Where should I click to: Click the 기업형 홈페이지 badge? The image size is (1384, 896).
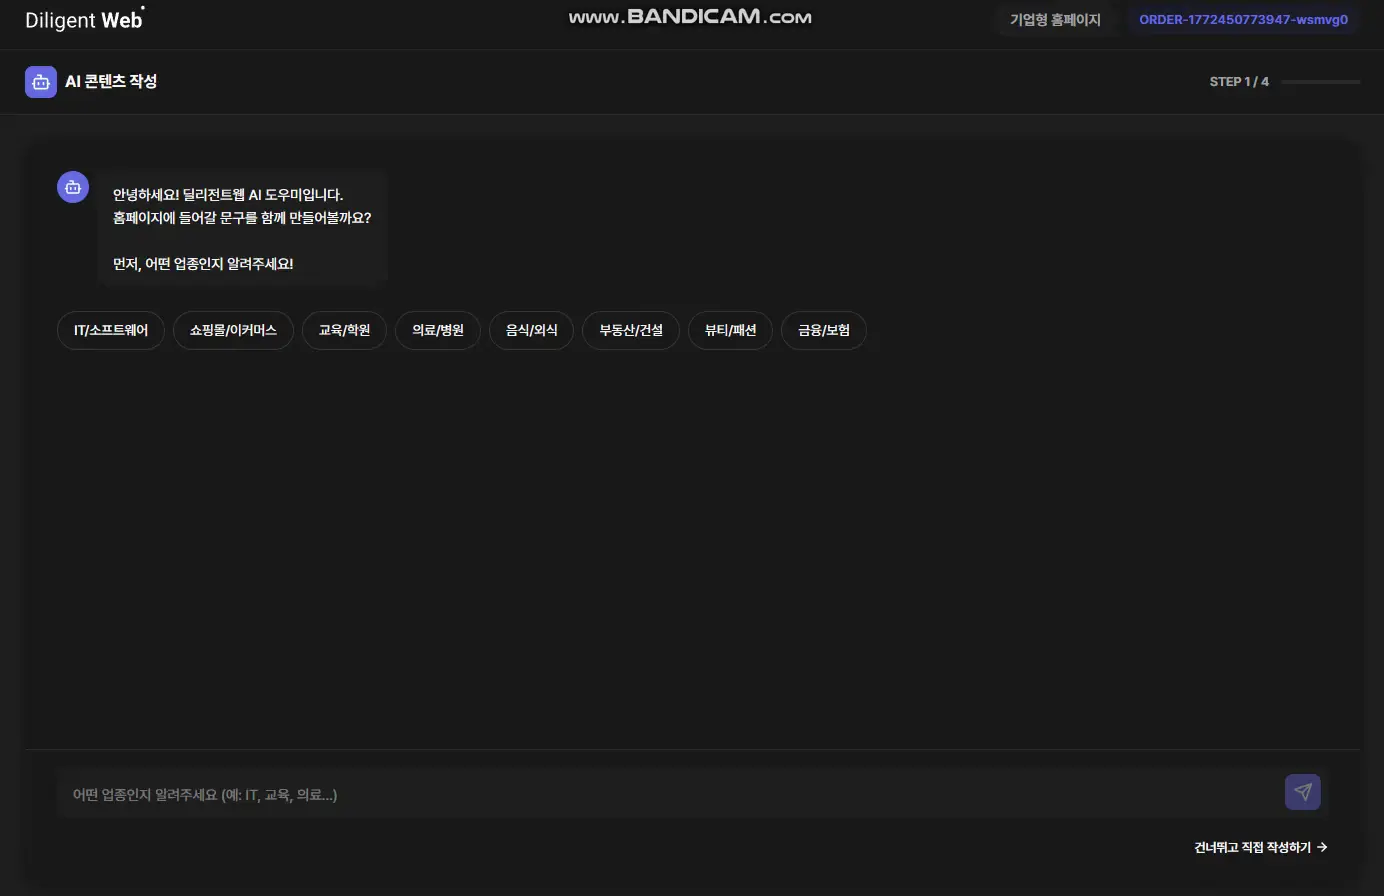click(x=1055, y=20)
